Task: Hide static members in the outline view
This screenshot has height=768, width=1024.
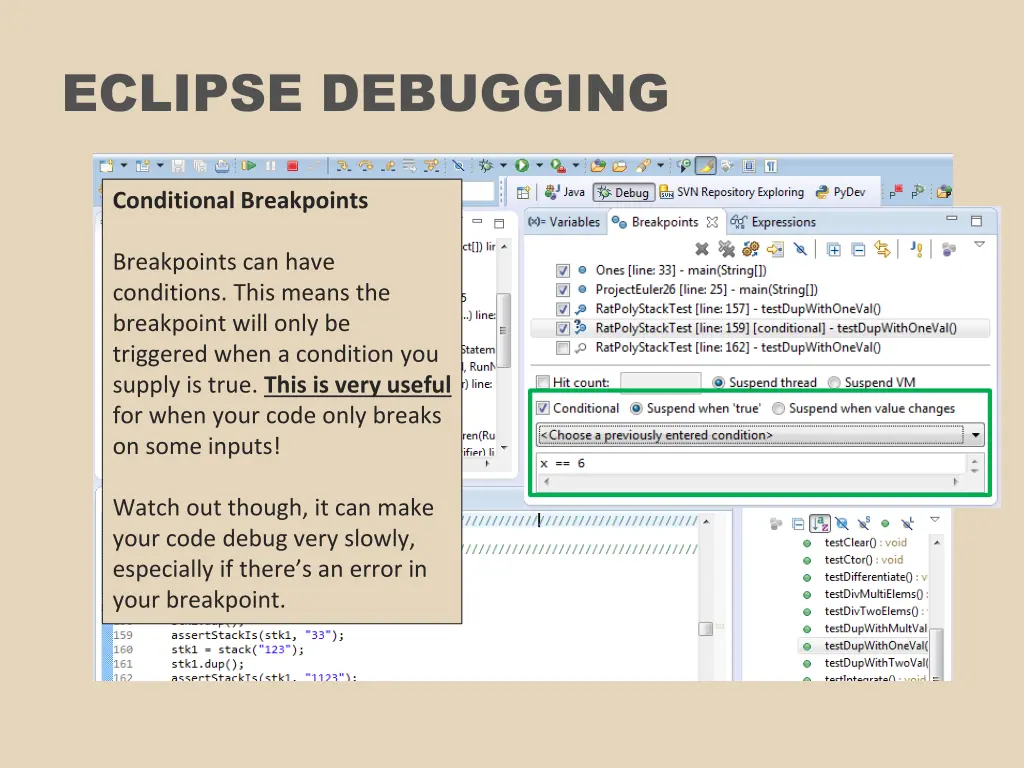Action: tap(863, 523)
